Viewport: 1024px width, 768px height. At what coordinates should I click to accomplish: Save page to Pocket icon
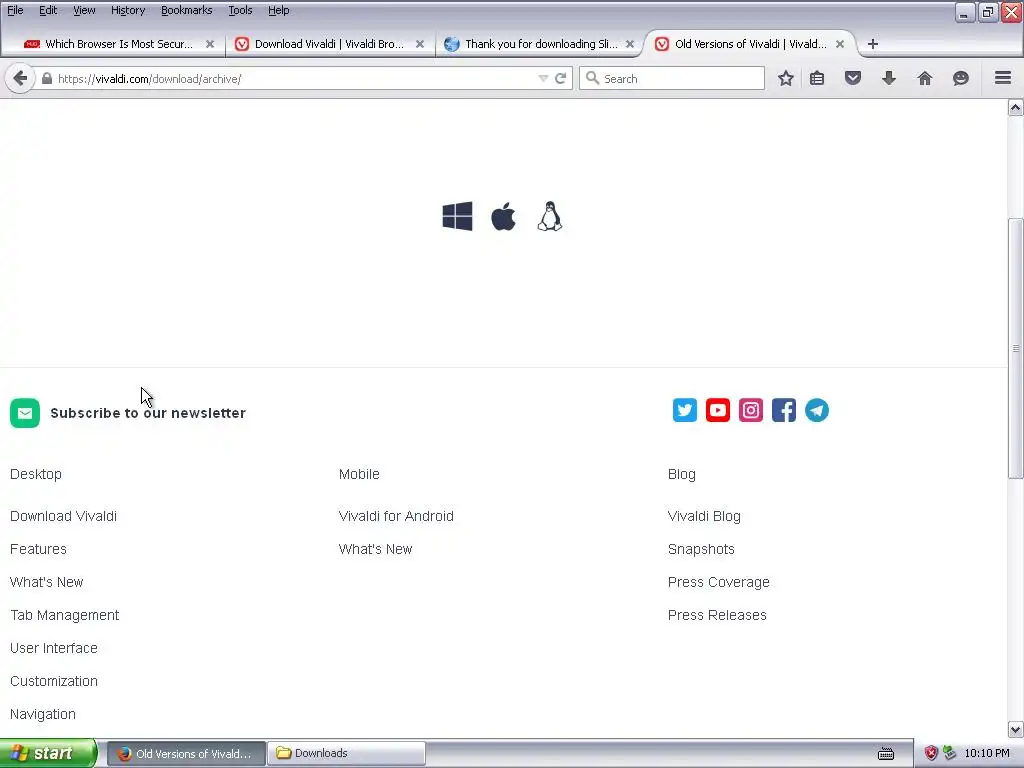pos(853,78)
